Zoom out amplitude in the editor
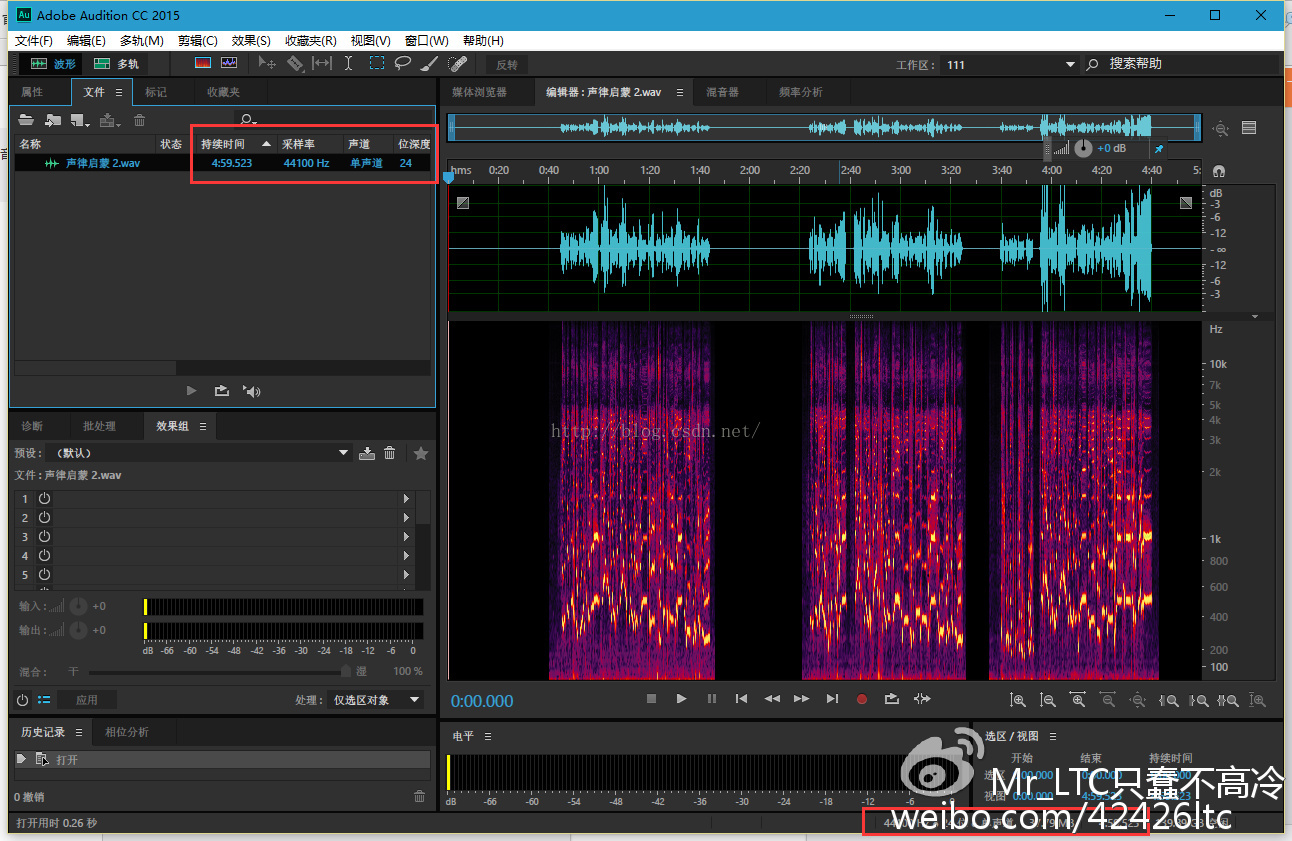Screen dimensions: 1292x841 (1048, 701)
